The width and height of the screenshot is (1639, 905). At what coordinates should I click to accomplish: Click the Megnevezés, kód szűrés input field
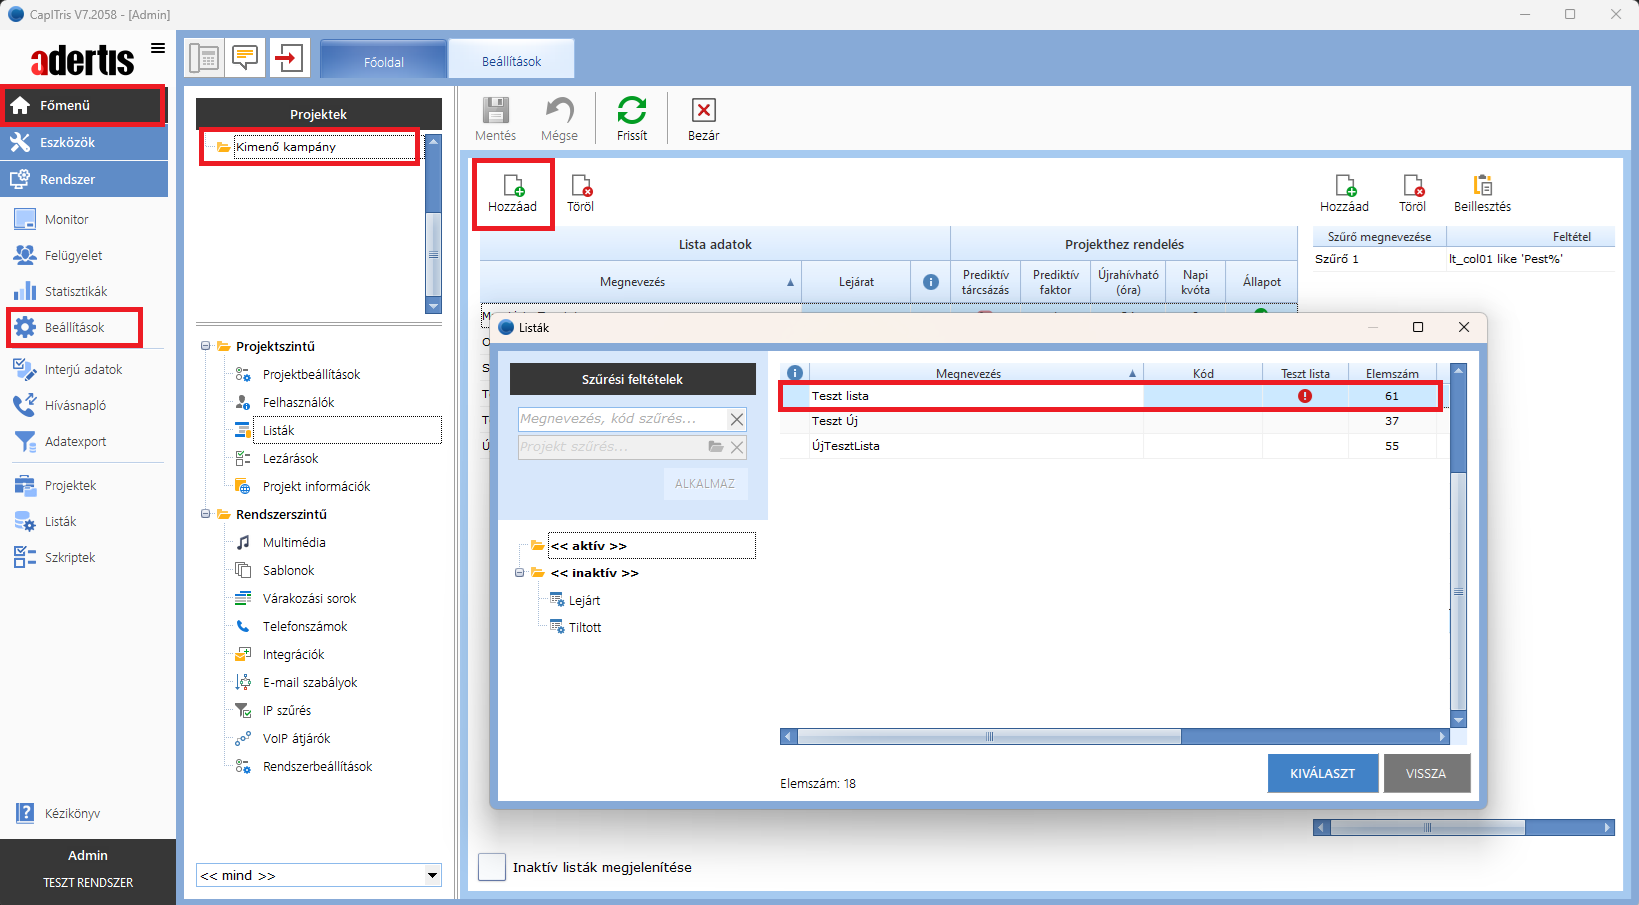620,419
